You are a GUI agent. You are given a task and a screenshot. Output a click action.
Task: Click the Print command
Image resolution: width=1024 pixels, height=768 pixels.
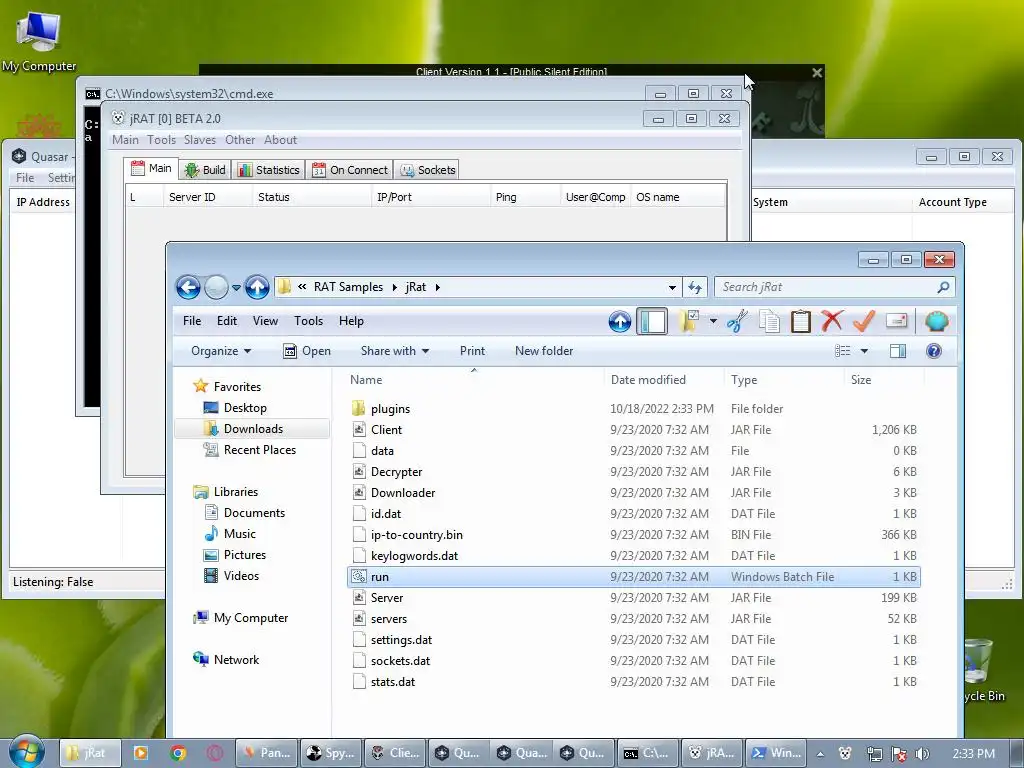[472, 351]
